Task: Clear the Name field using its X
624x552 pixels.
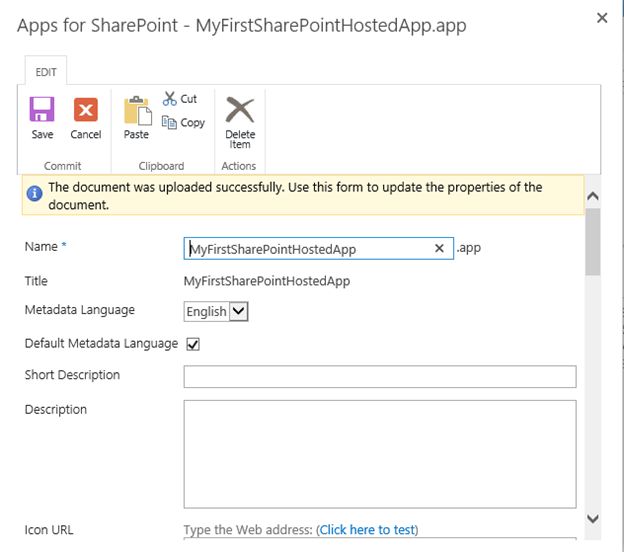Action: (x=439, y=248)
